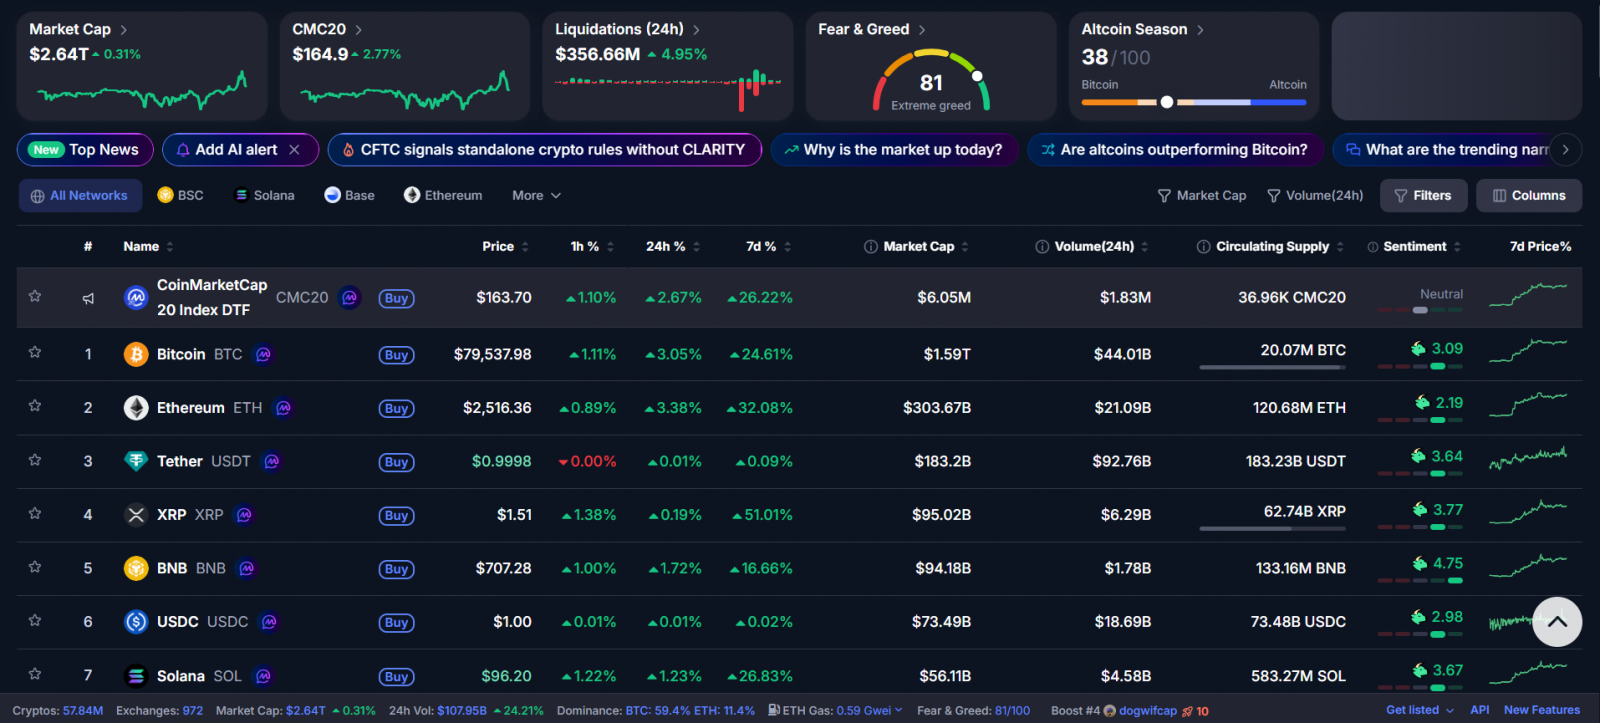1600x723 pixels.
Task: Select All Networks filter tab
Action: click(x=80, y=196)
